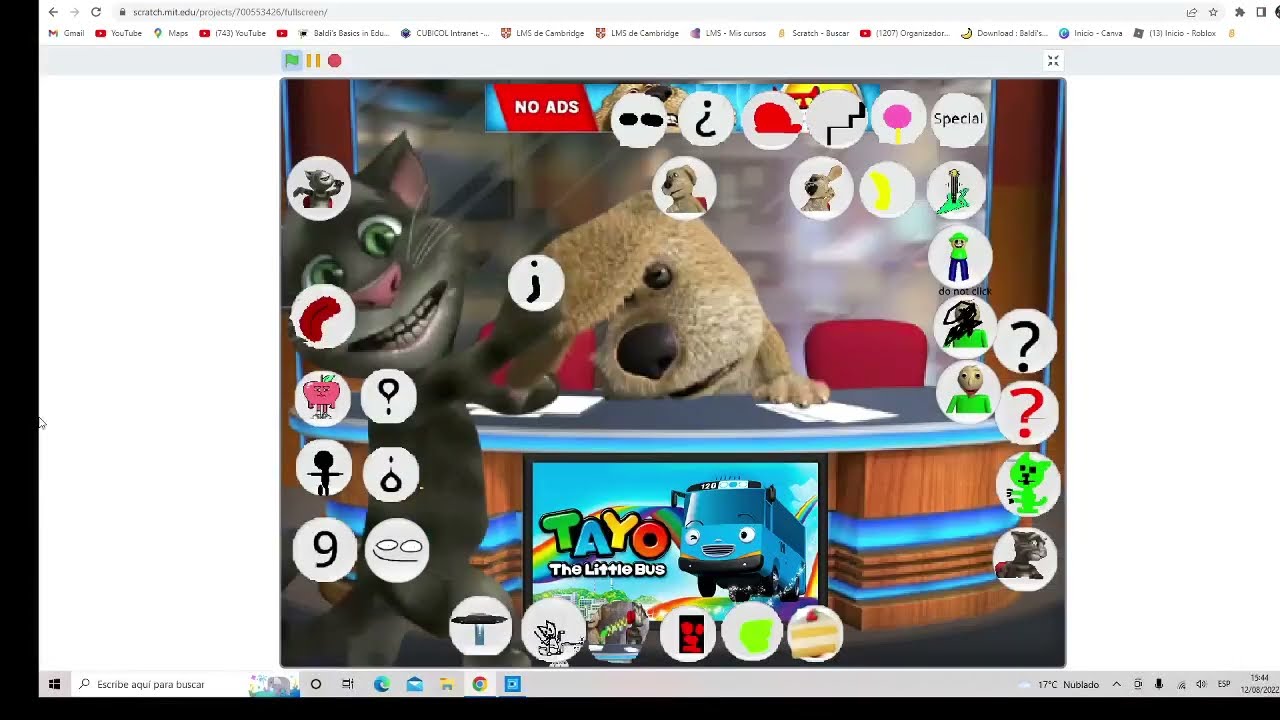1280x720 pixels.
Task: Open the Baldi's Basics in Edu bookmark
Action: (343, 33)
